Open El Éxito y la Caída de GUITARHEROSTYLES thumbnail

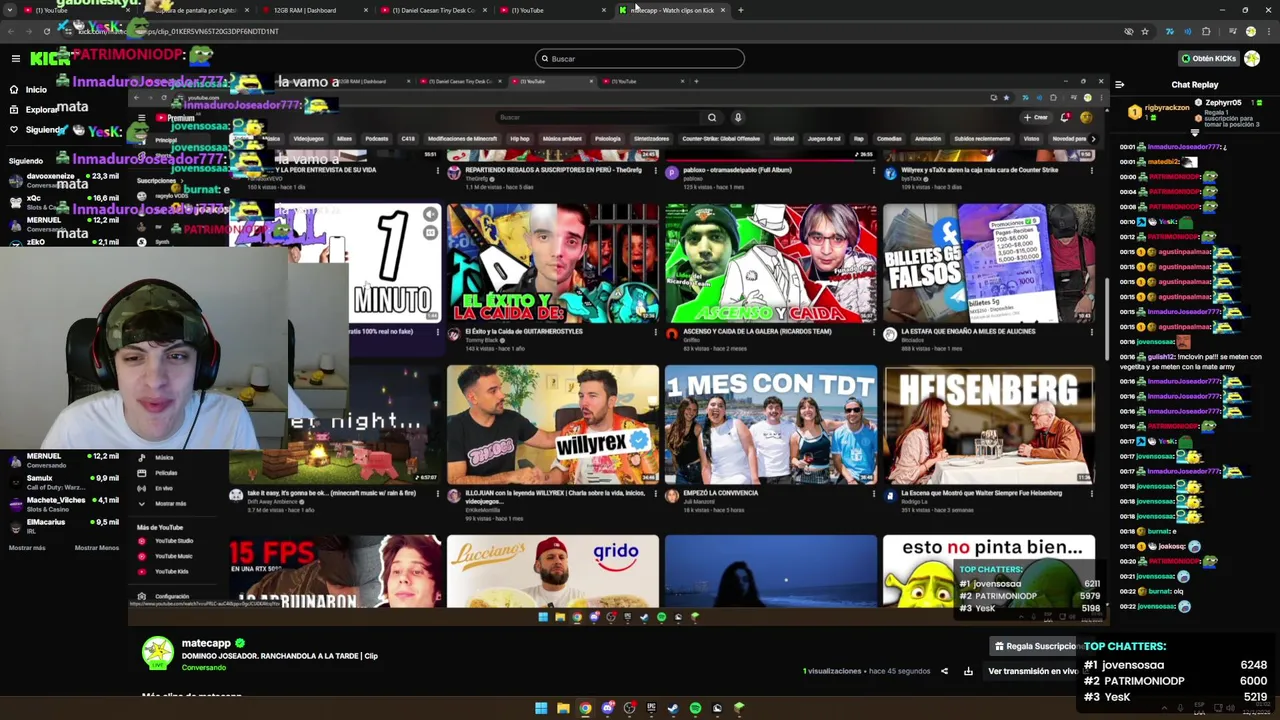[x=553, y=263]
